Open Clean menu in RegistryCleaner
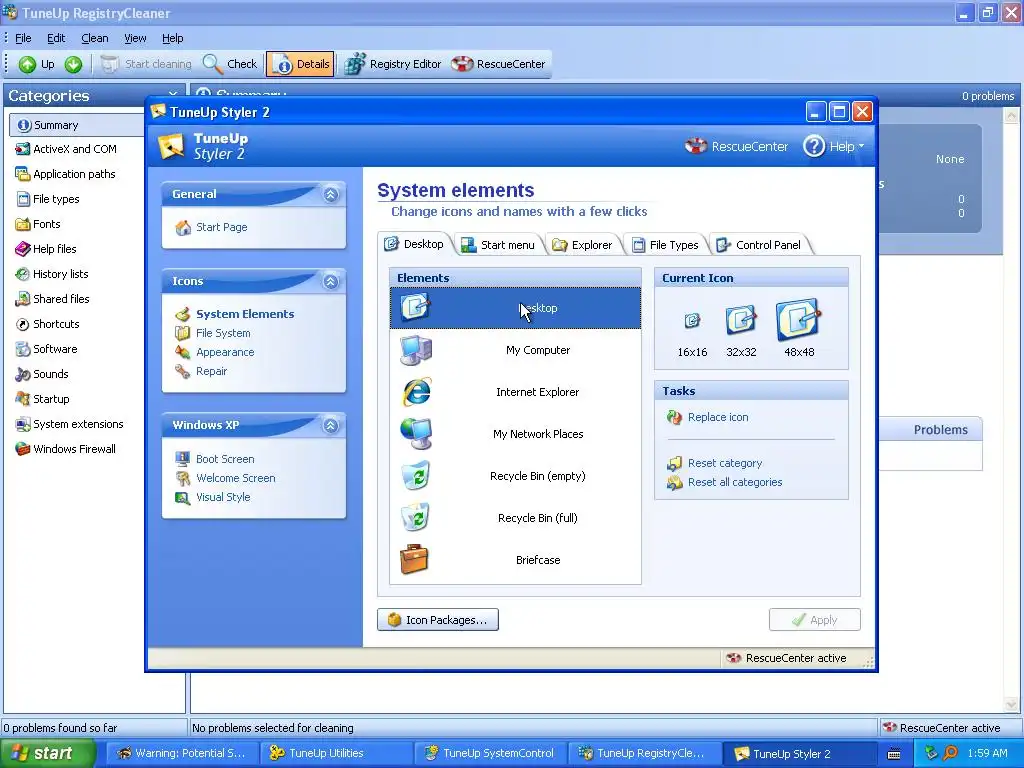This screenshot has width=1024, height=768. point(95,38)
